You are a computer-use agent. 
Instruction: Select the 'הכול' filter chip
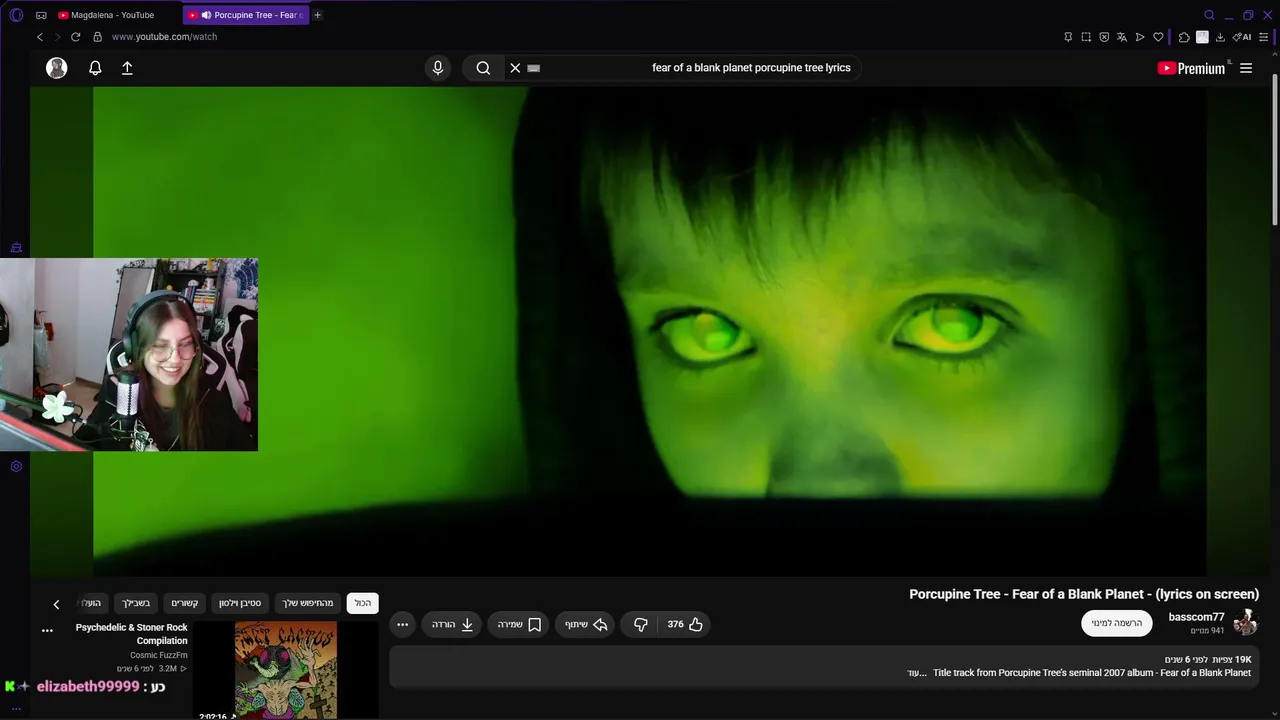pyautogui.click(x=363, y=603)
